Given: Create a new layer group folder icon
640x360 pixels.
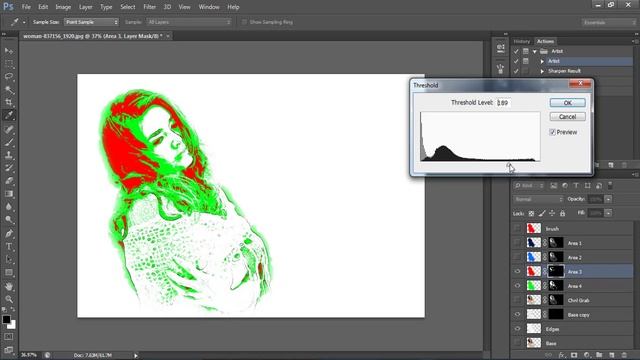Looking at the screenshot, I should [x=599, y=356].
